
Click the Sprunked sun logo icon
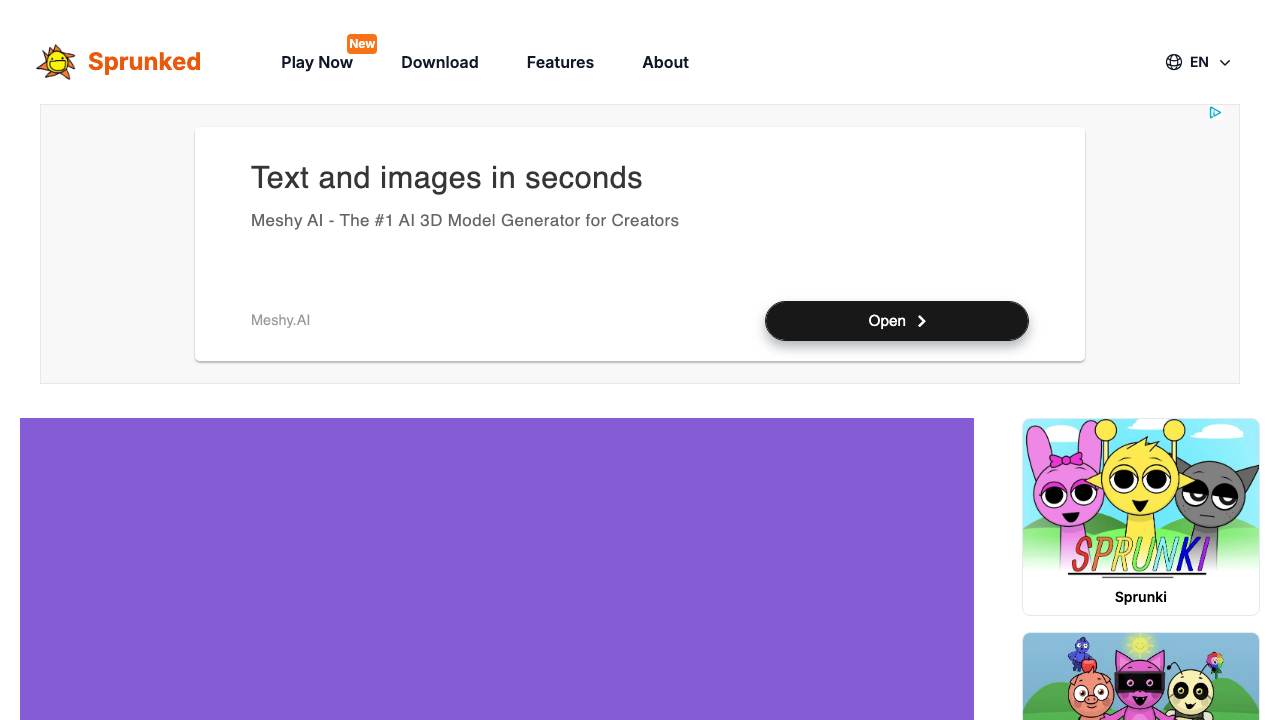click(56, 62)
